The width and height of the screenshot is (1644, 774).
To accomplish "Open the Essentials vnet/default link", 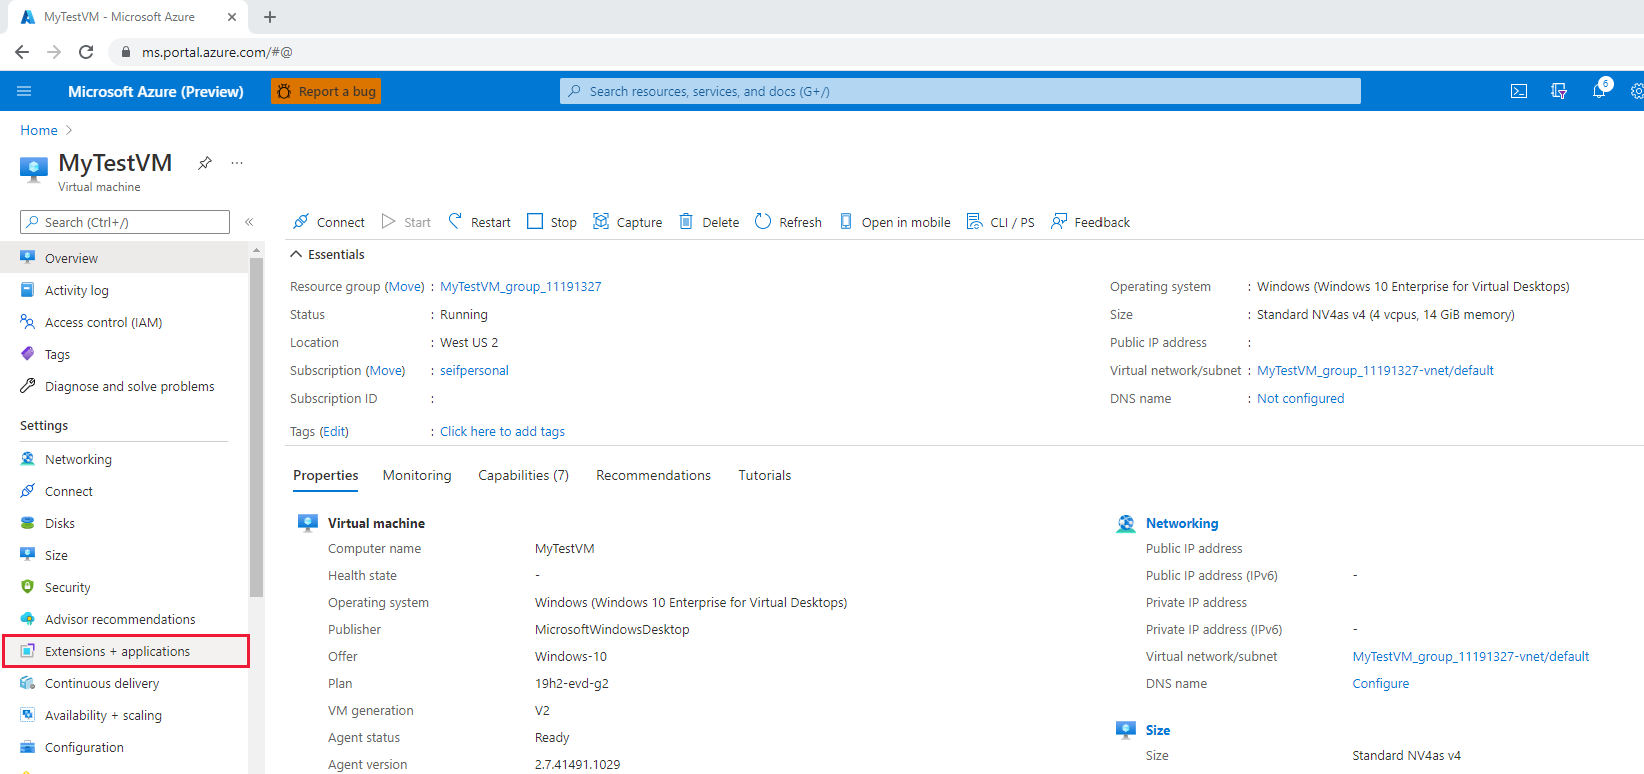I will pyautogui.click(x=1375, y=370).
